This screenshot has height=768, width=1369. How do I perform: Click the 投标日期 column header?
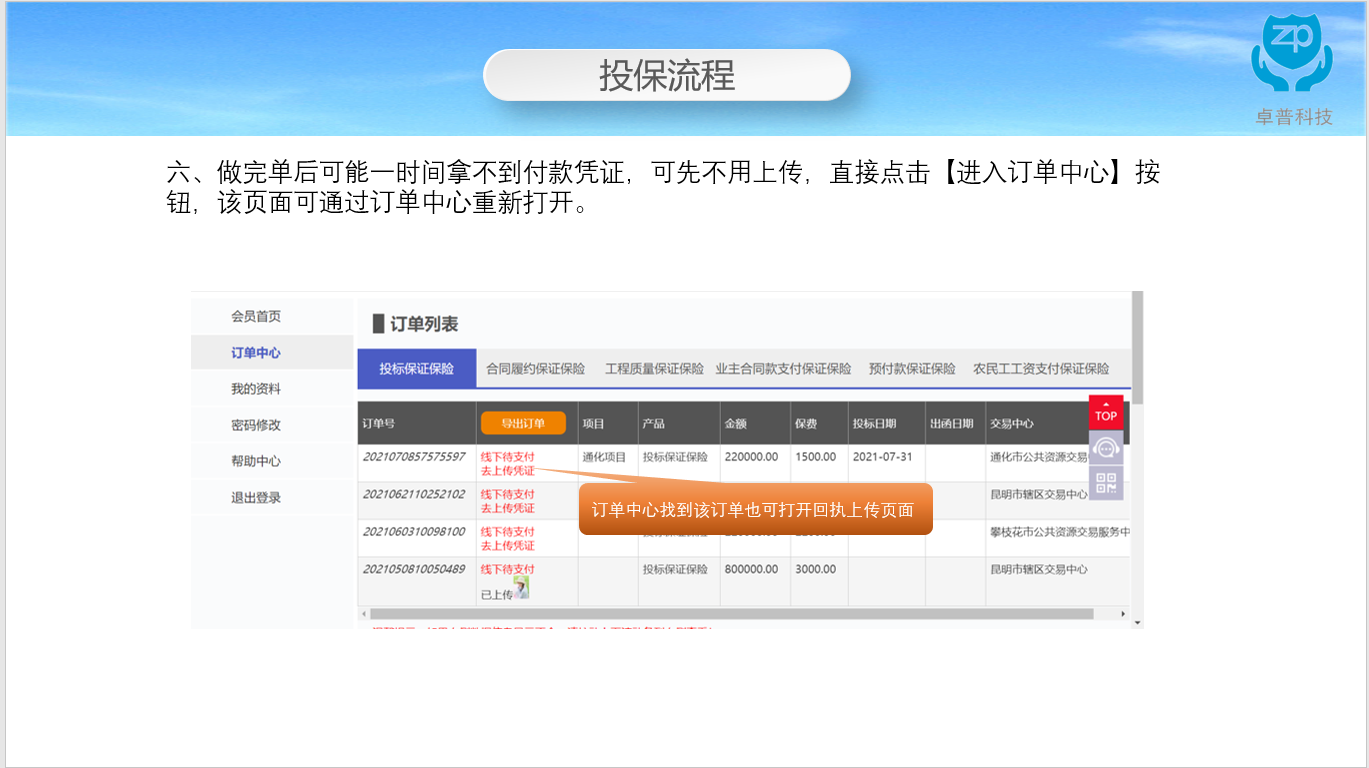[874, 424]
